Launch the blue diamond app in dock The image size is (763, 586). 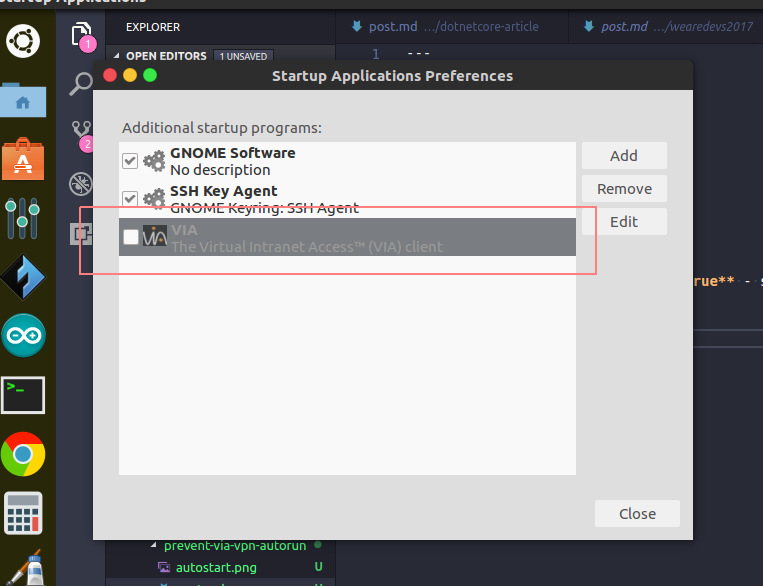(23, 276)
